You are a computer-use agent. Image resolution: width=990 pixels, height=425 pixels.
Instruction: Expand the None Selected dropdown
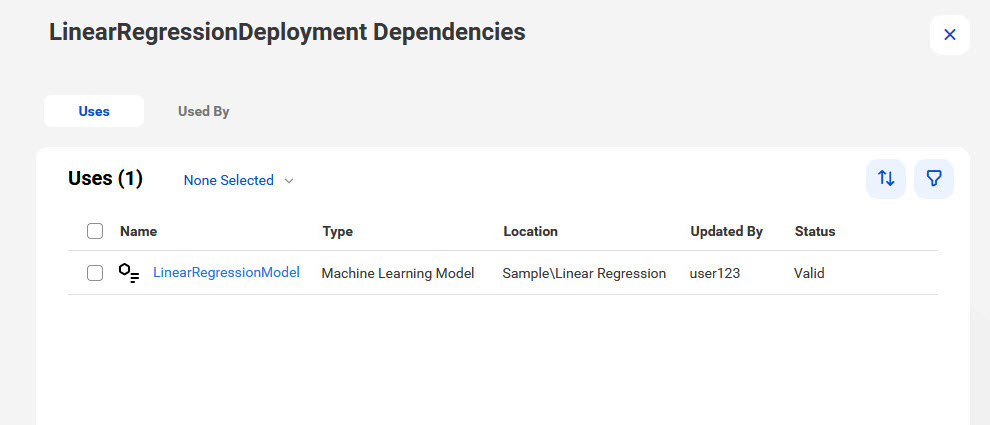[239, 180]
